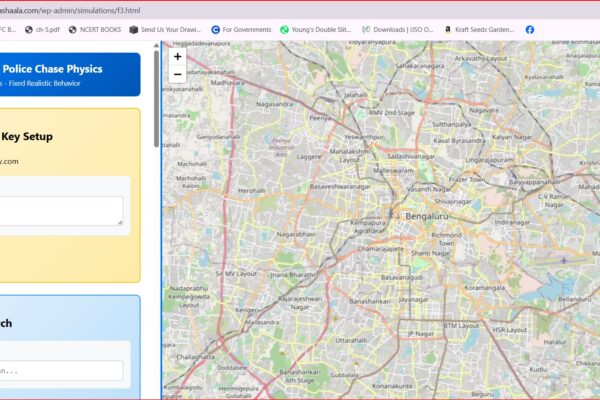Viewport: 600px width, 400px height.
Task: Click the Key Setup text area
Action: tap(60, 210)
